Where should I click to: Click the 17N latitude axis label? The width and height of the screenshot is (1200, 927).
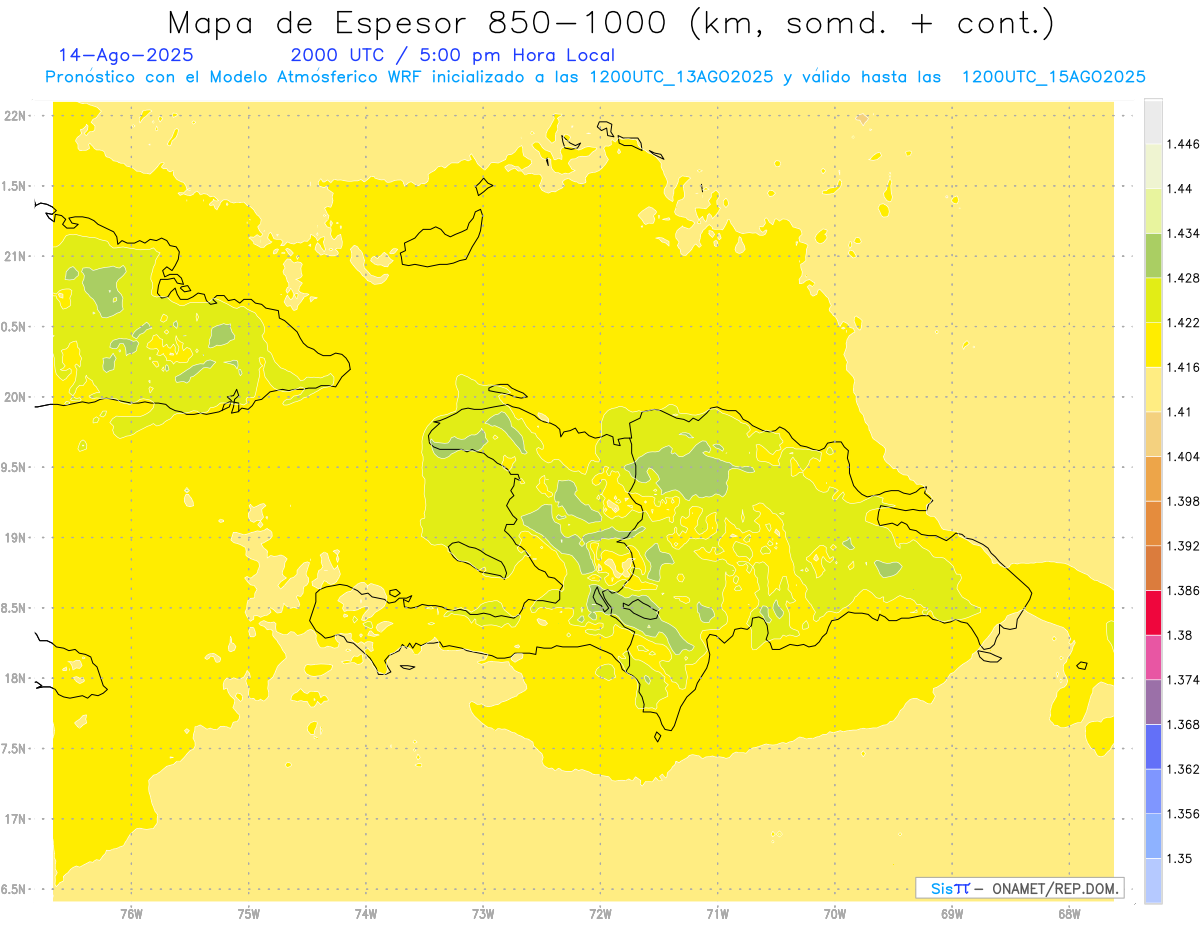tap(17, 819)
